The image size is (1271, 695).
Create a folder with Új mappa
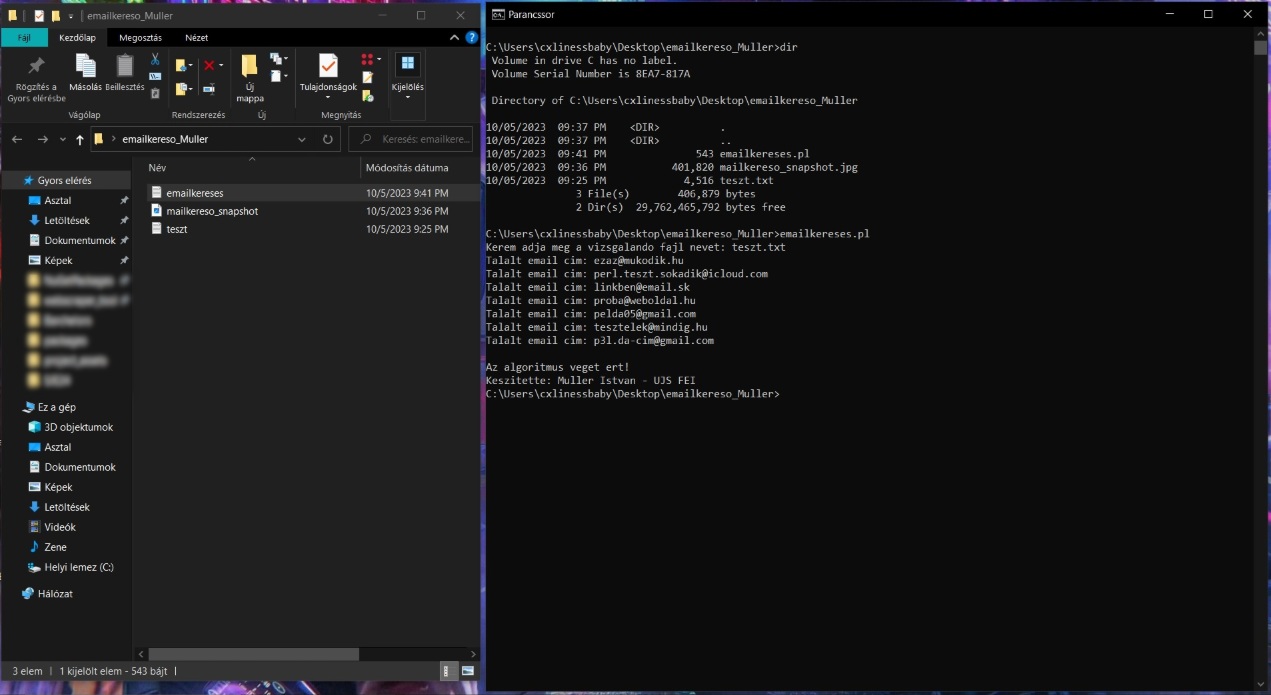click(x=249, y=78)
